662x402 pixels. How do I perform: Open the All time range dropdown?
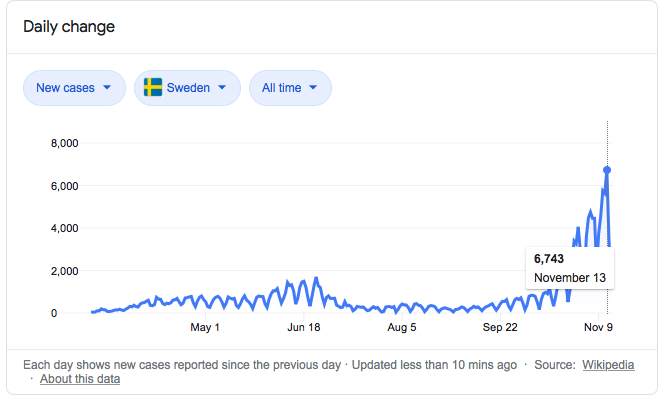[290, 88]
